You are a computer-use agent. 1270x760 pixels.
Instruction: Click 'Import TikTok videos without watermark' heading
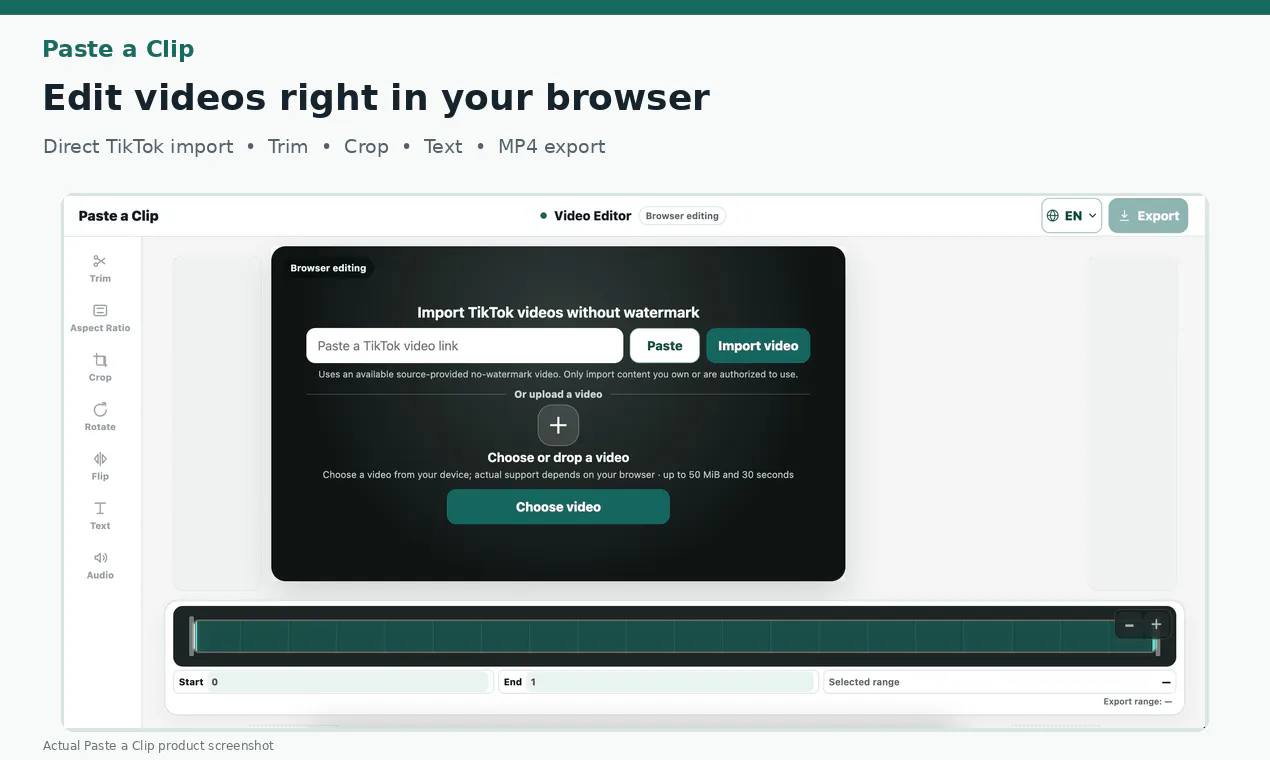tap(558, 313)
